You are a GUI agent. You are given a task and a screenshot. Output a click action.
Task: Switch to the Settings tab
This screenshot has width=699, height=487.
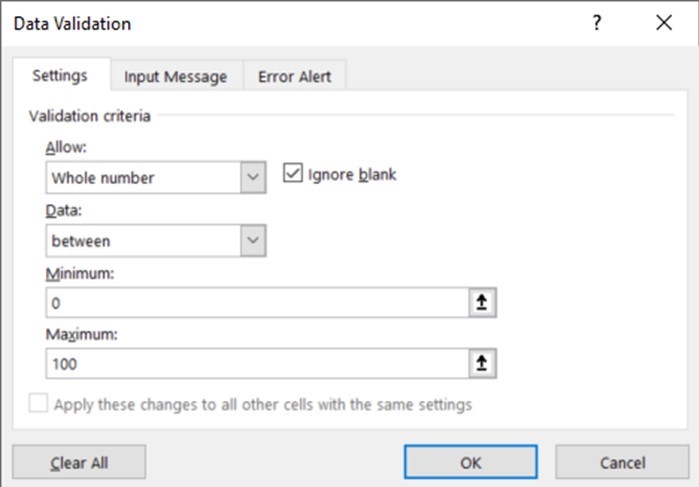coord(60,76)
